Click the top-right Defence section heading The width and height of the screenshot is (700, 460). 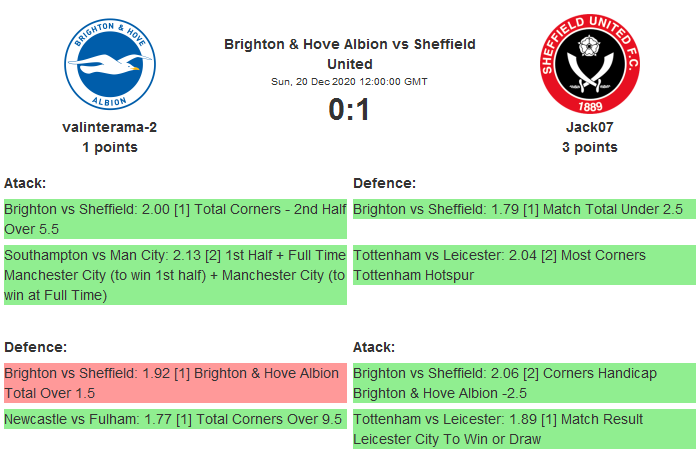click(384, 183)
